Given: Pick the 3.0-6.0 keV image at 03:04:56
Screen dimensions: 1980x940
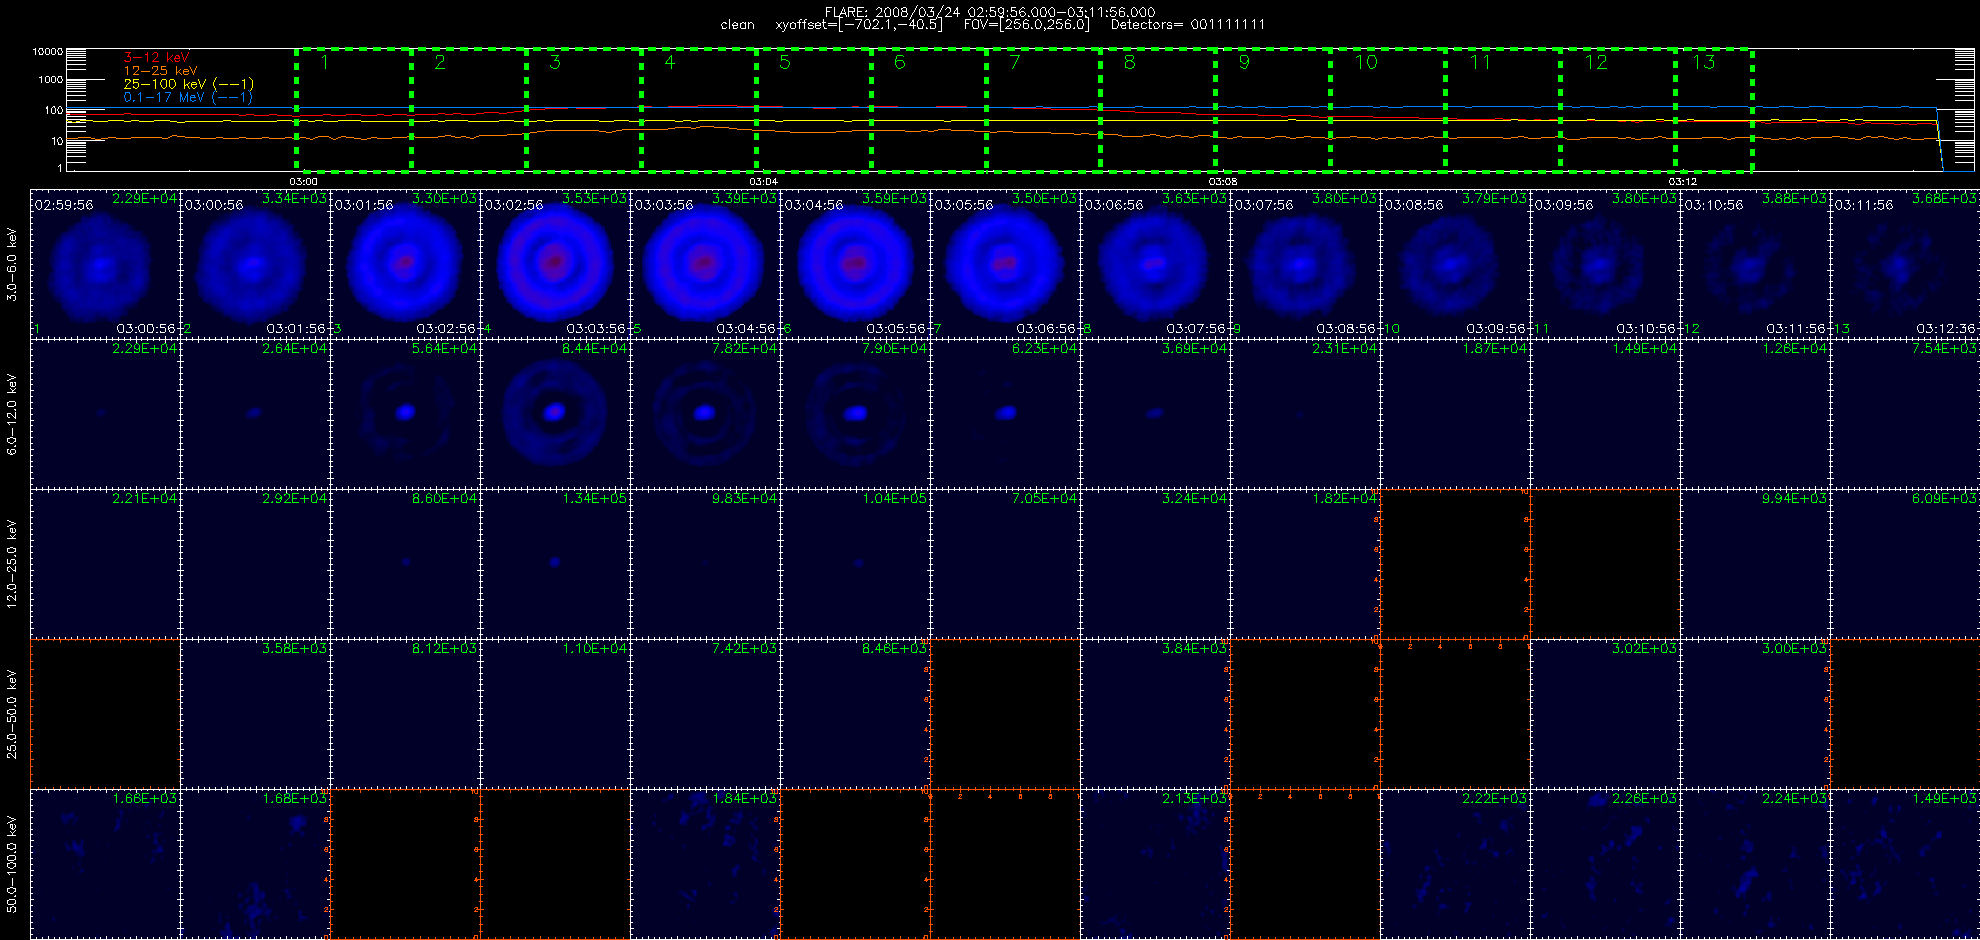Looking at the screenshot, I should pyautogui.click(x=855, y=264).
